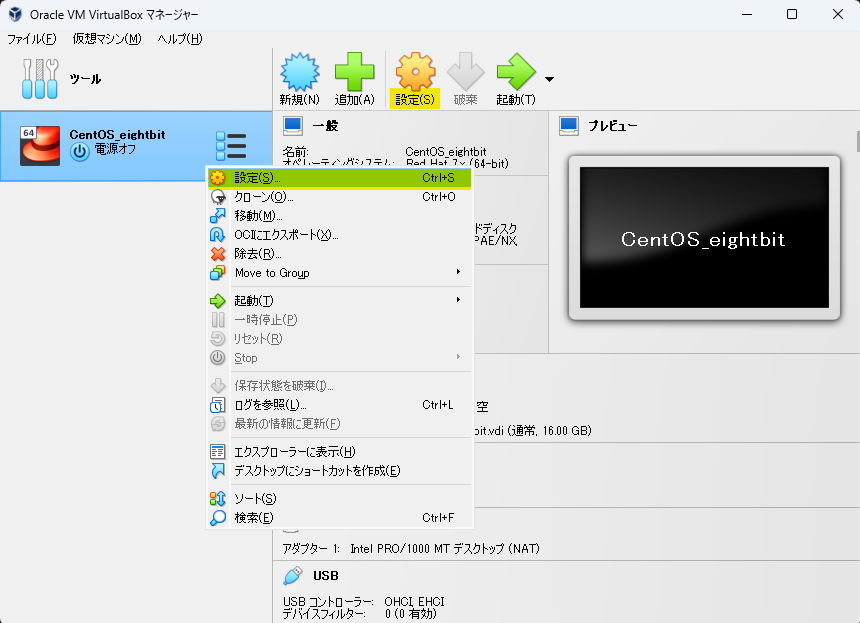860x623 pixels.
Task: Click the USB section header label
Action: [326, 576]
